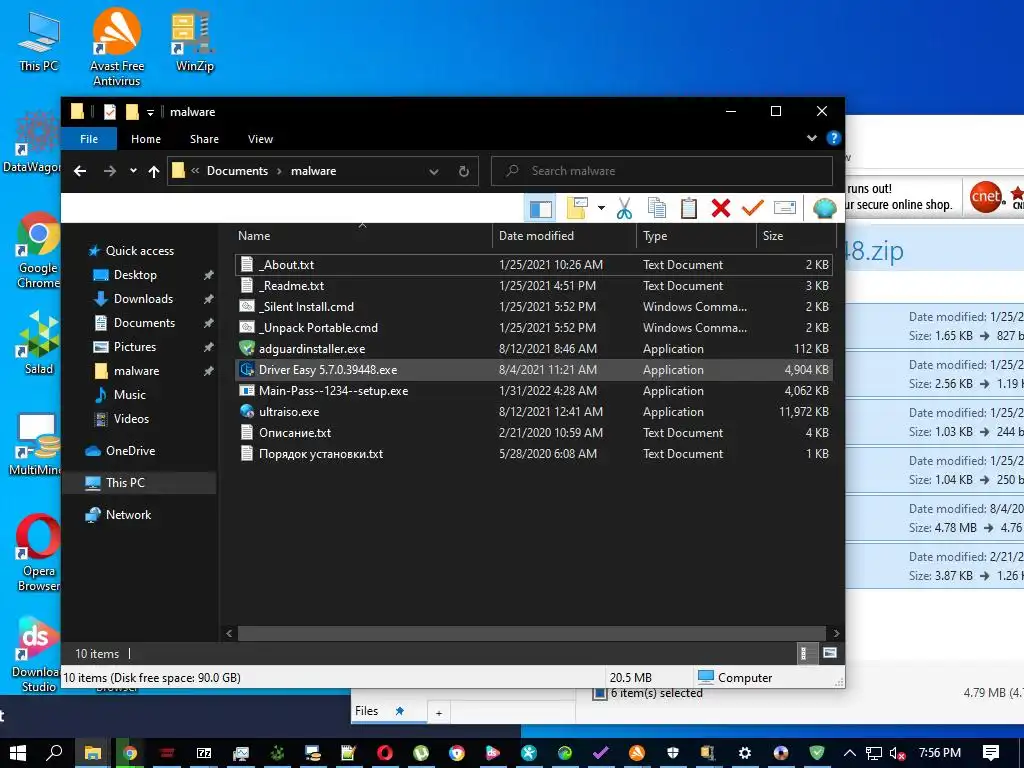Sort by the Name column header
This screenshot has width=1024, height=768.
(x=362, y=236)
